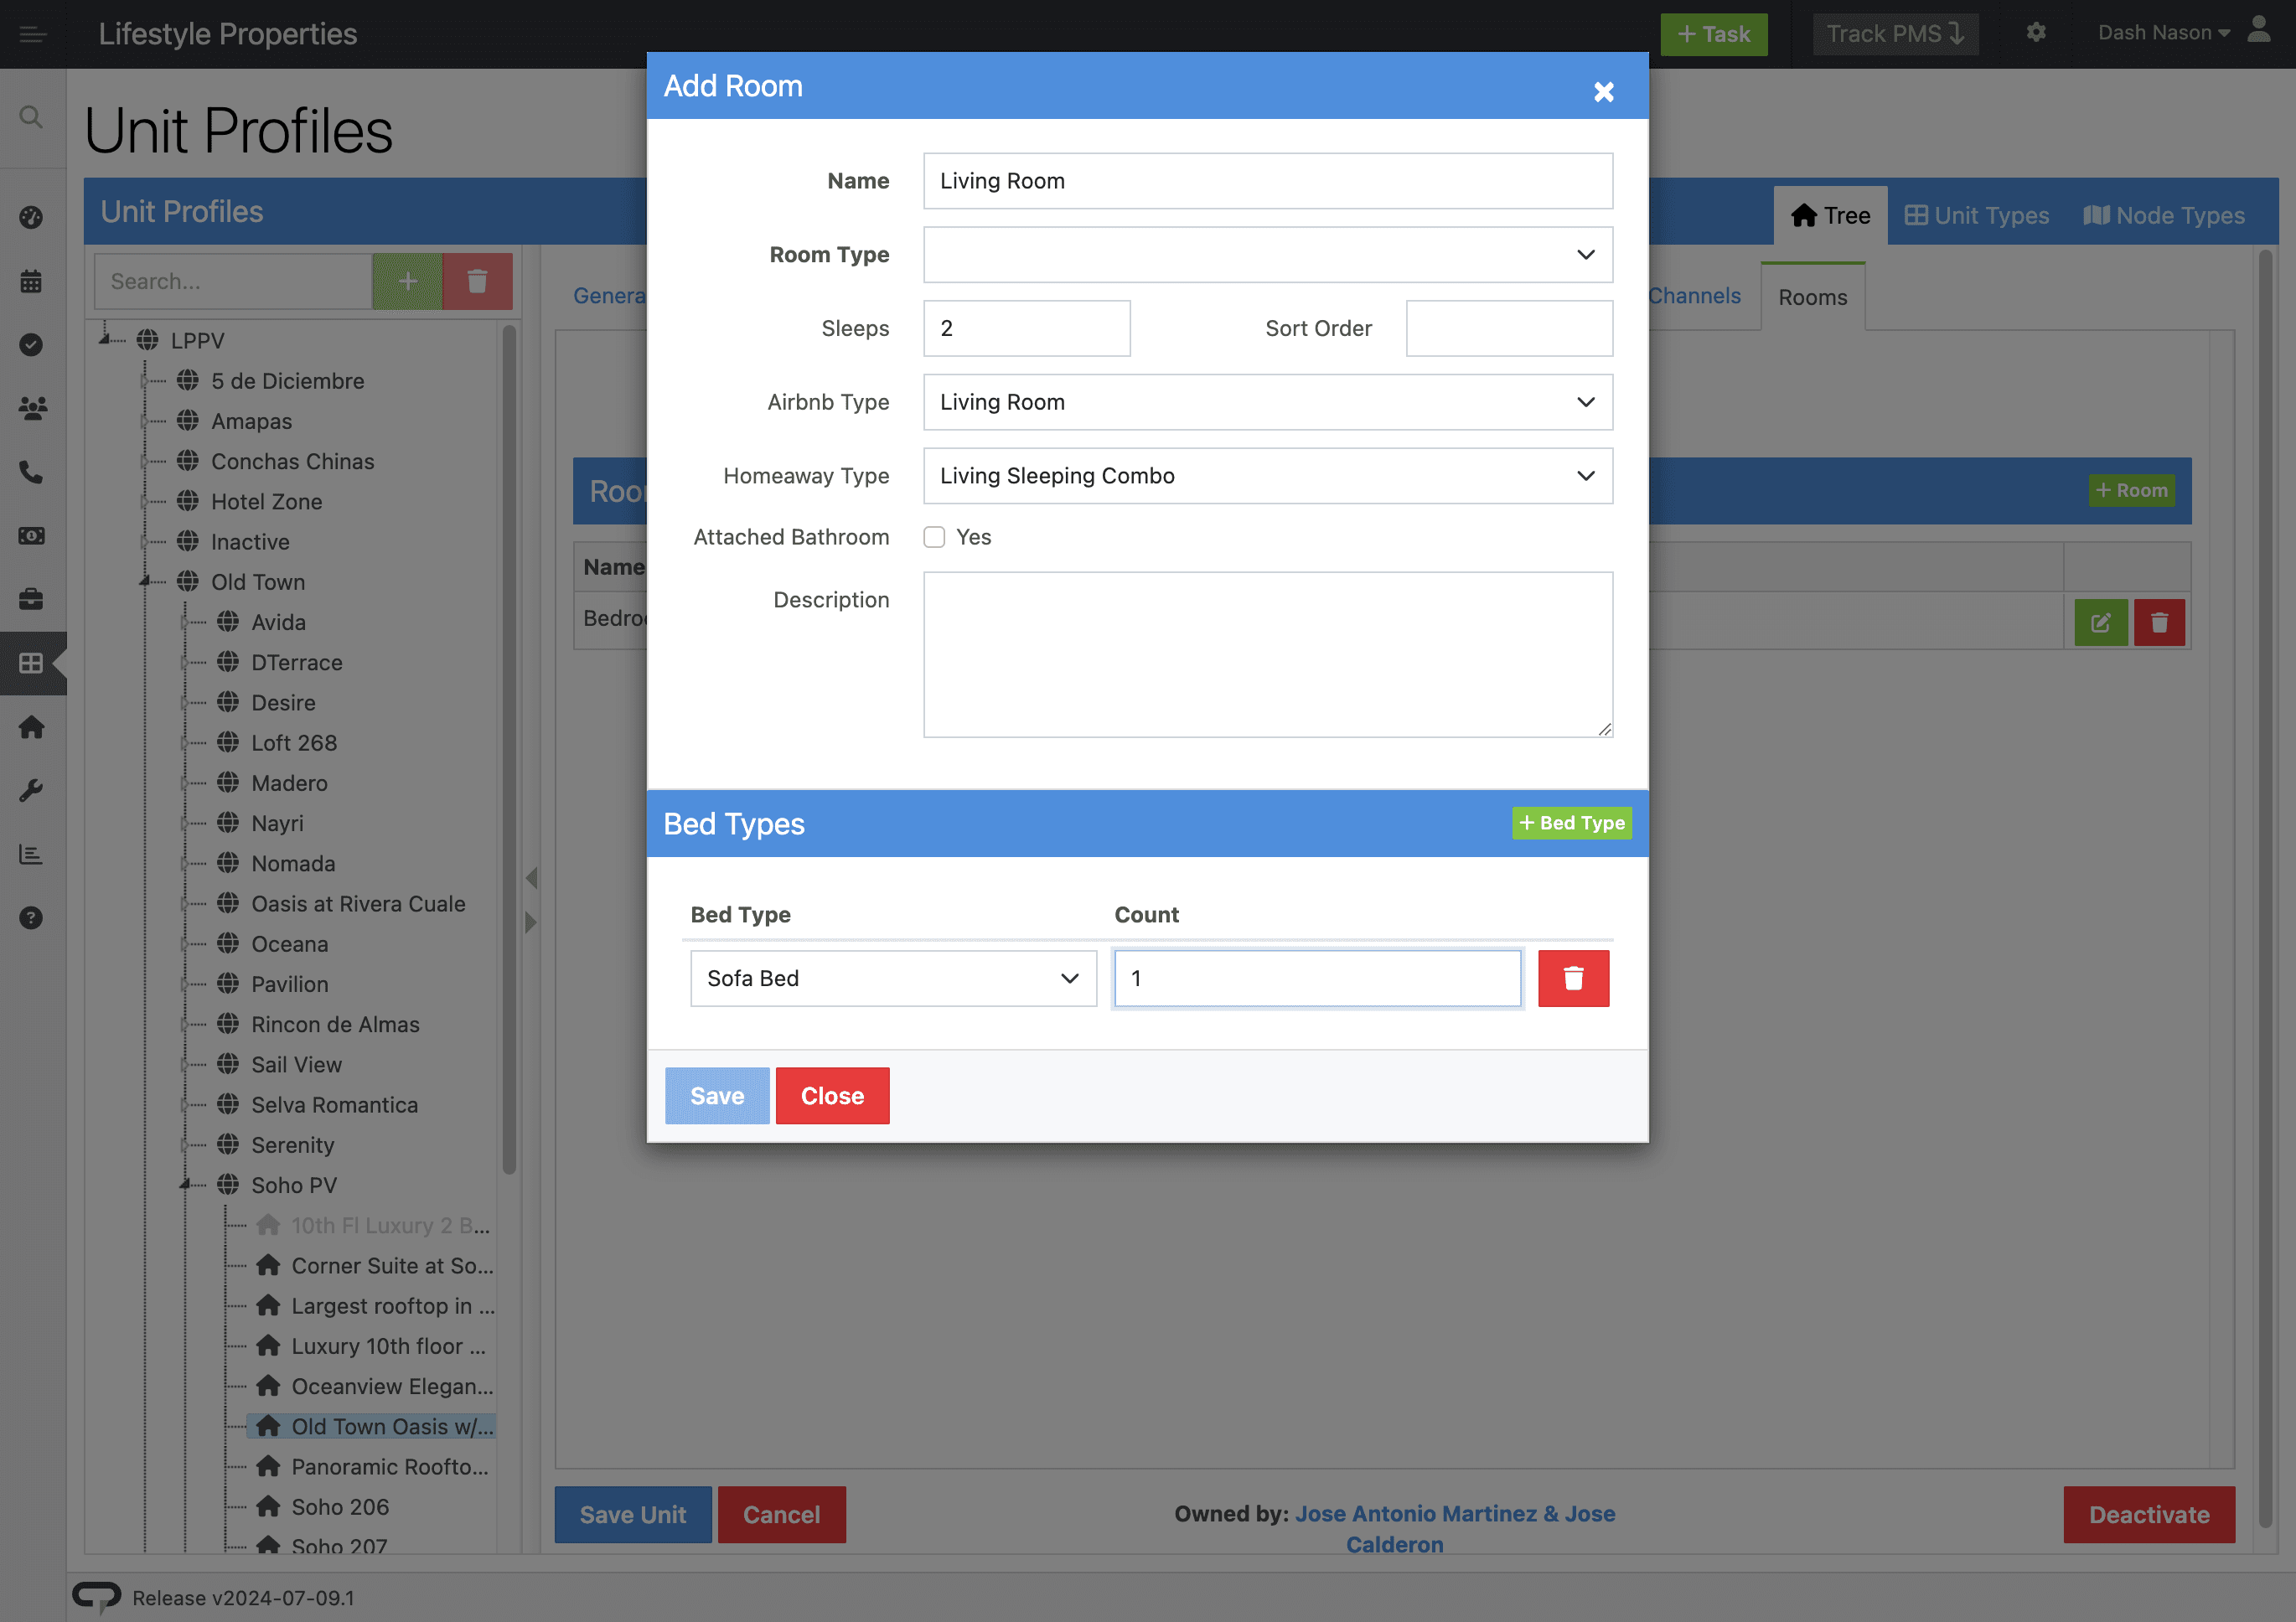The height and width of the screenshot is (1622, 2296).
Task: Switch to the Node Types tab
Action: coord(2163,215)
